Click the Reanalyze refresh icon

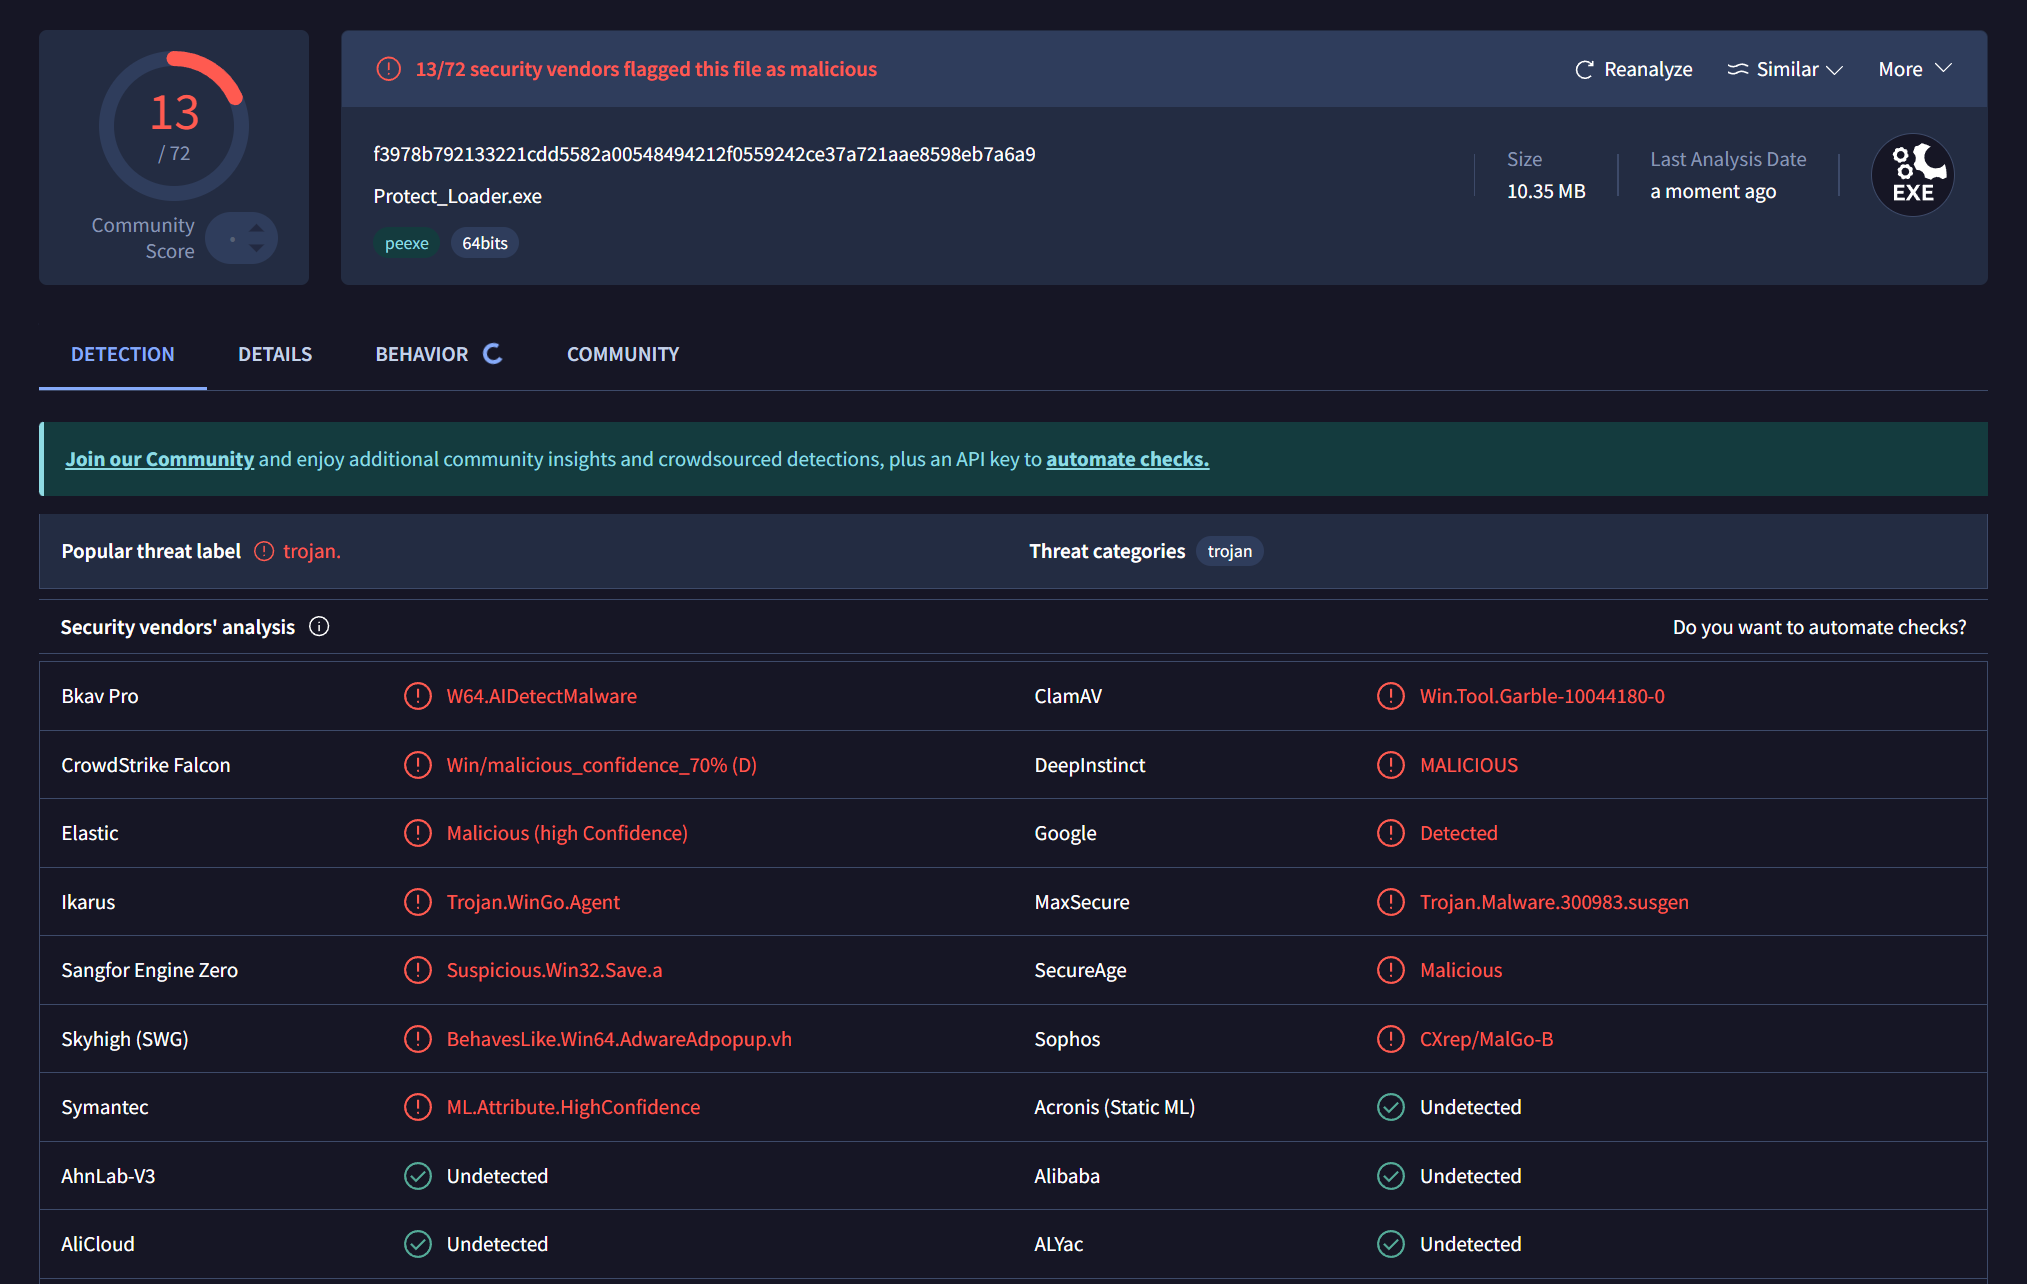(x=1584, y=70)
